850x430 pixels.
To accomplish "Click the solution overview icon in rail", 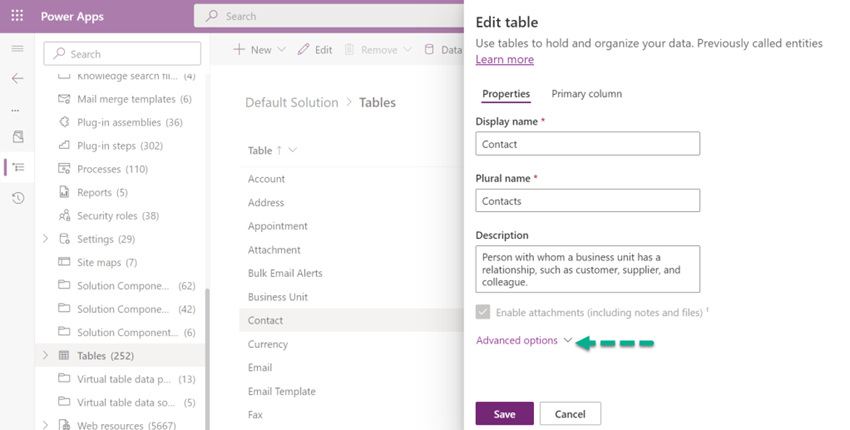I will point(18,137).
